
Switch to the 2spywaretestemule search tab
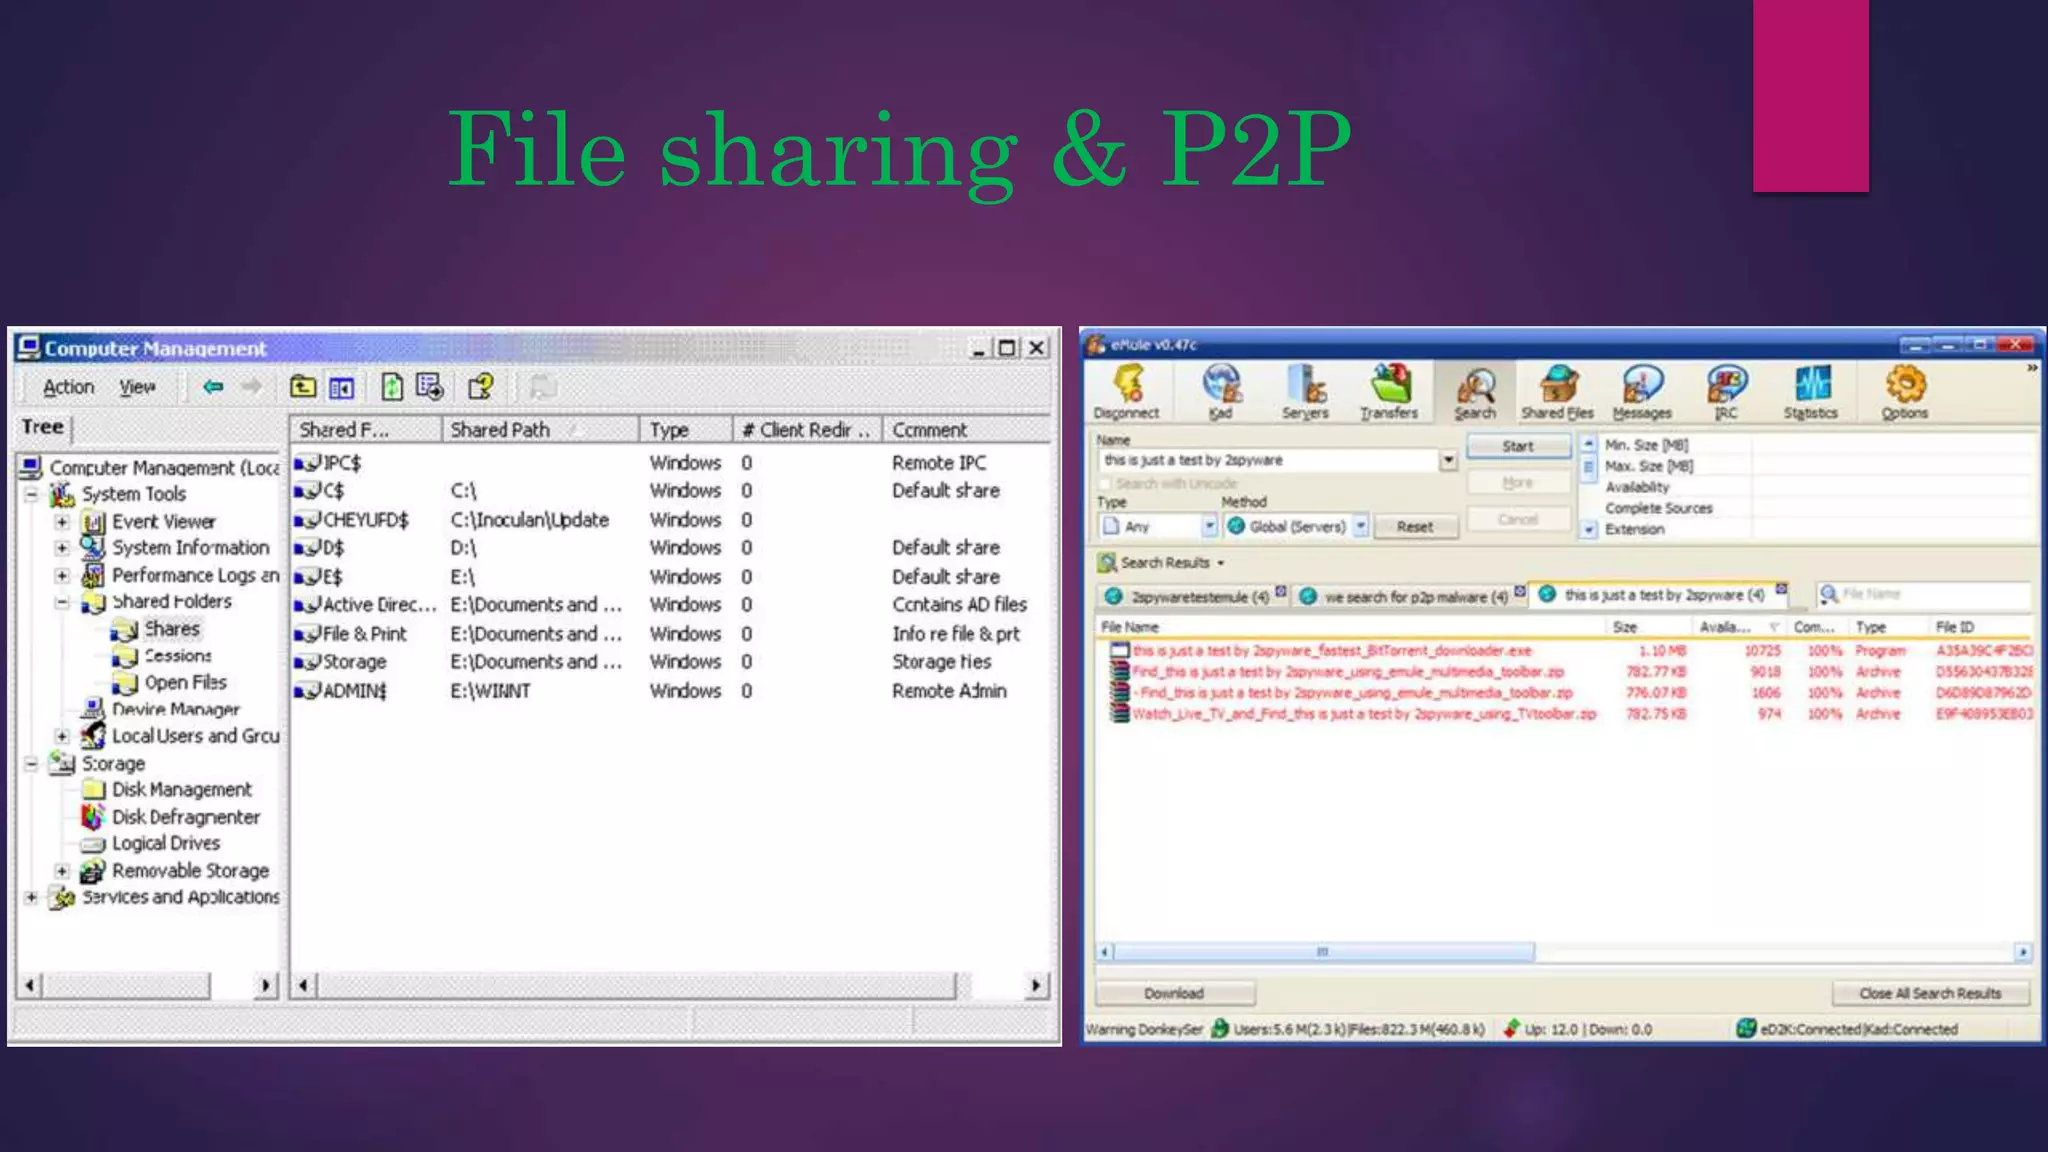(1193, 596)
